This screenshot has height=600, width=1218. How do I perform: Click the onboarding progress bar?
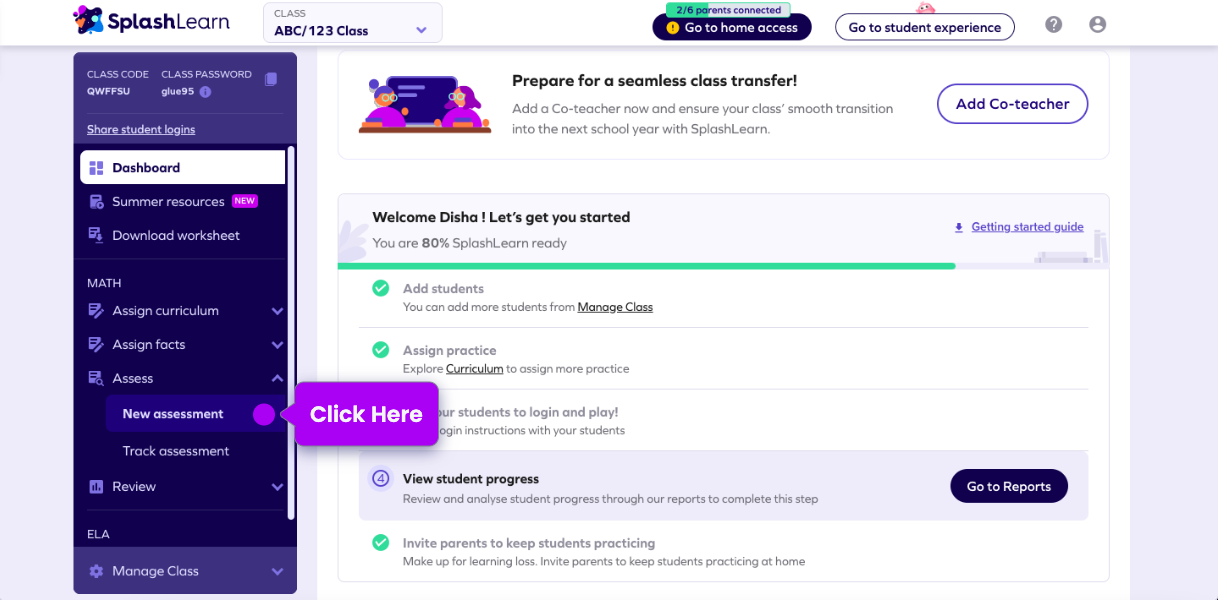[646, 266]
